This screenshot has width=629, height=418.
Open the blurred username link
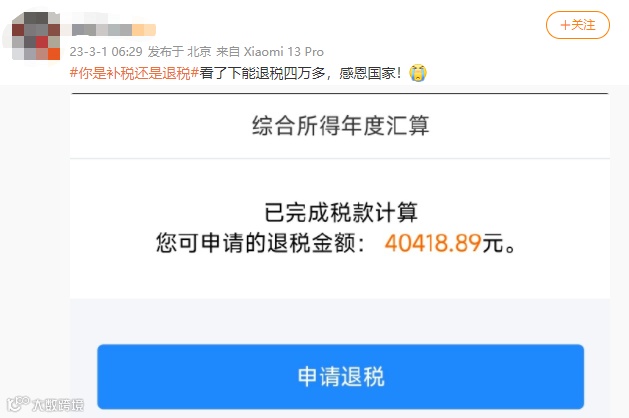click(x=114, y=30)
